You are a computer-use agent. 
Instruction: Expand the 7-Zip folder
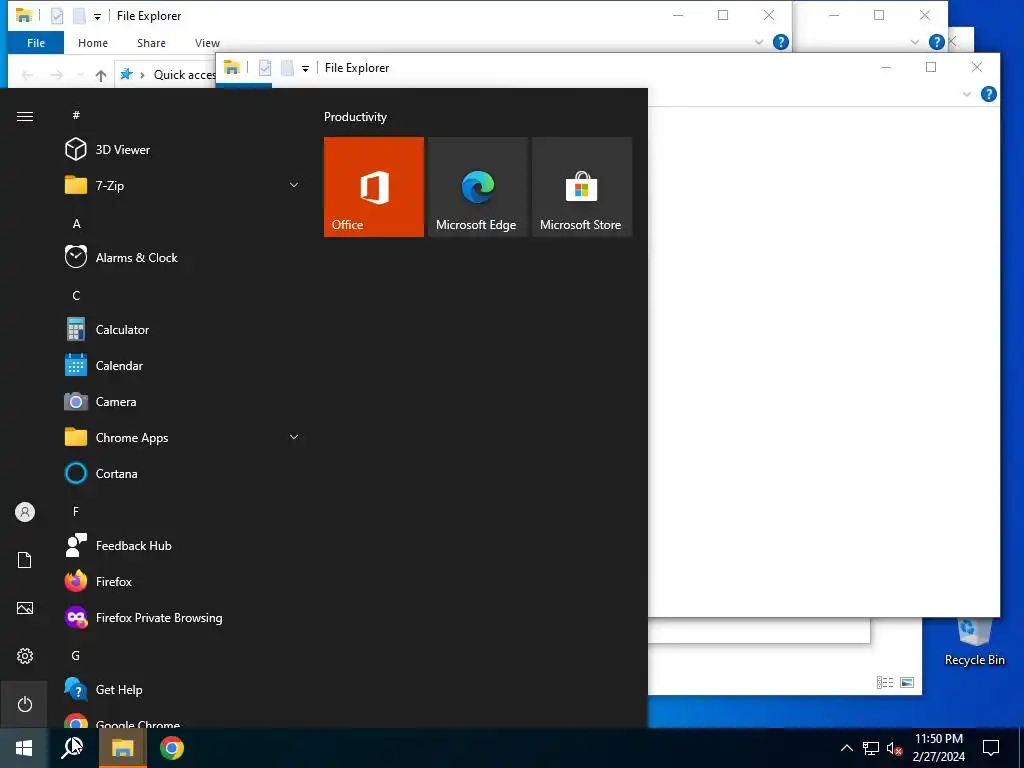(x=294, y=185)
